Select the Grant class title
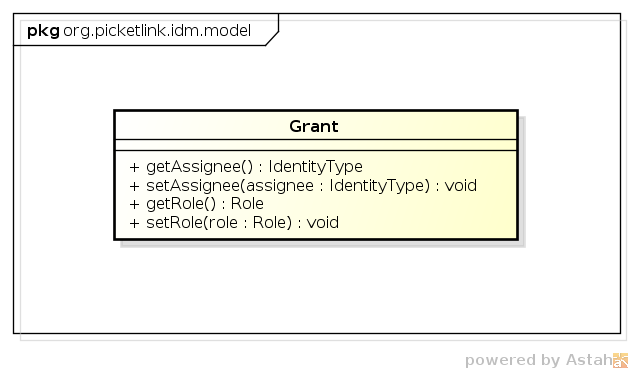This screenshot has height=373, width=633. click(314, 126)
